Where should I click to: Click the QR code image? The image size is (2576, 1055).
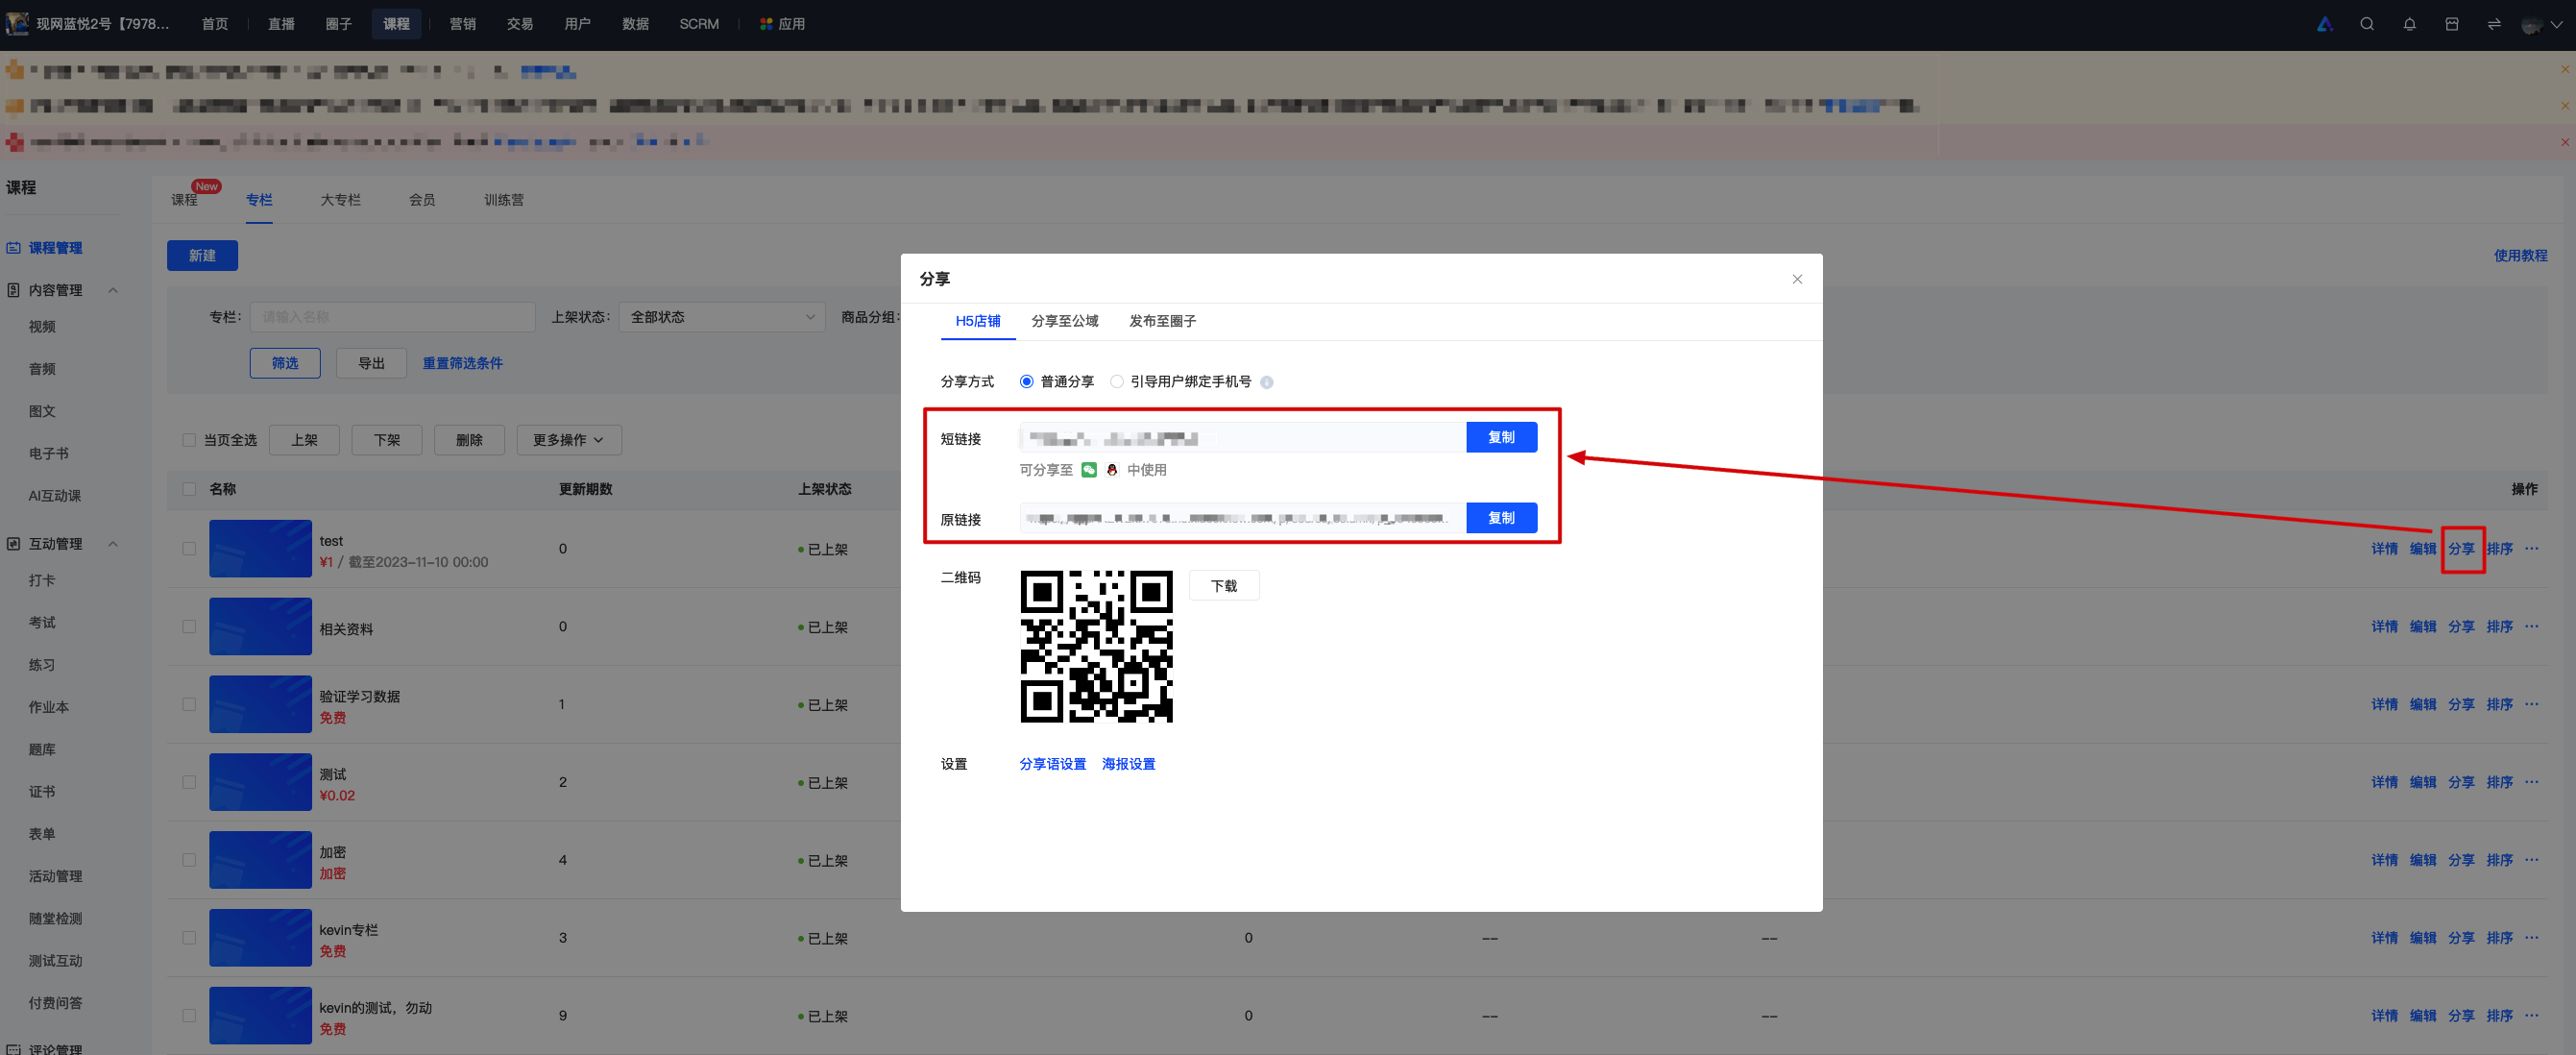click(x=1096, y=646)
